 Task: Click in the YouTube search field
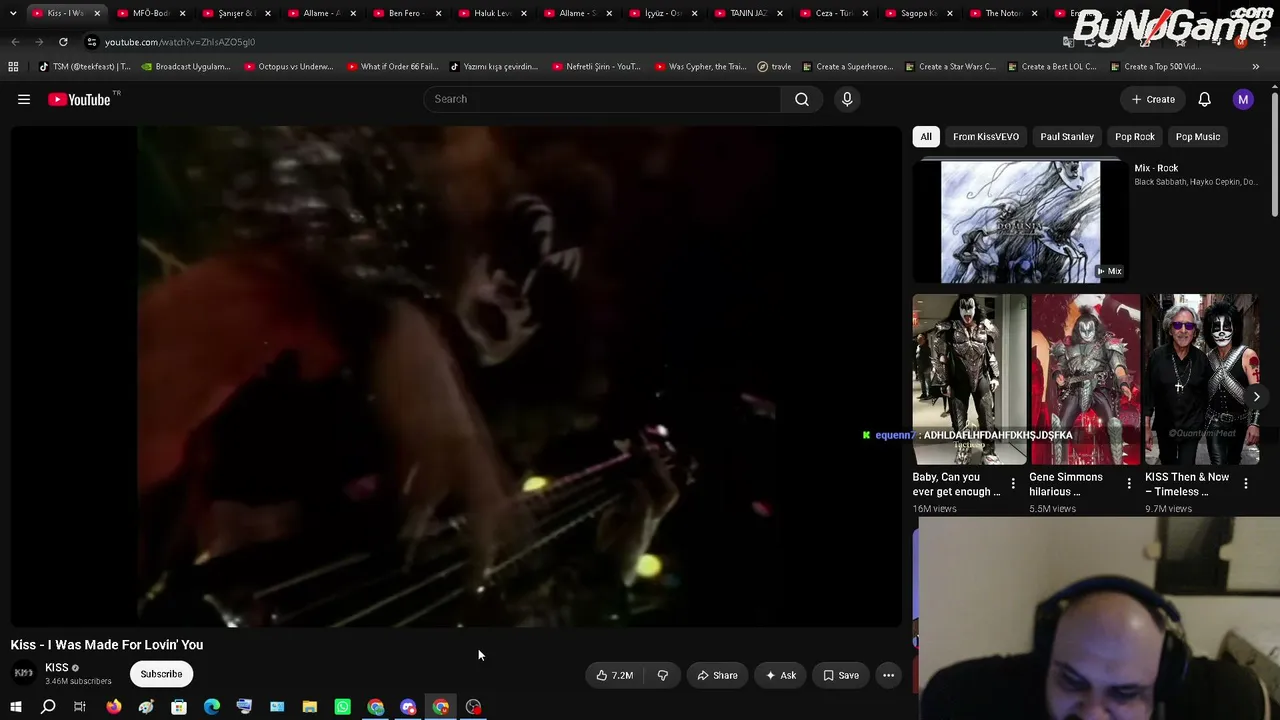click(x=603, y=99)
